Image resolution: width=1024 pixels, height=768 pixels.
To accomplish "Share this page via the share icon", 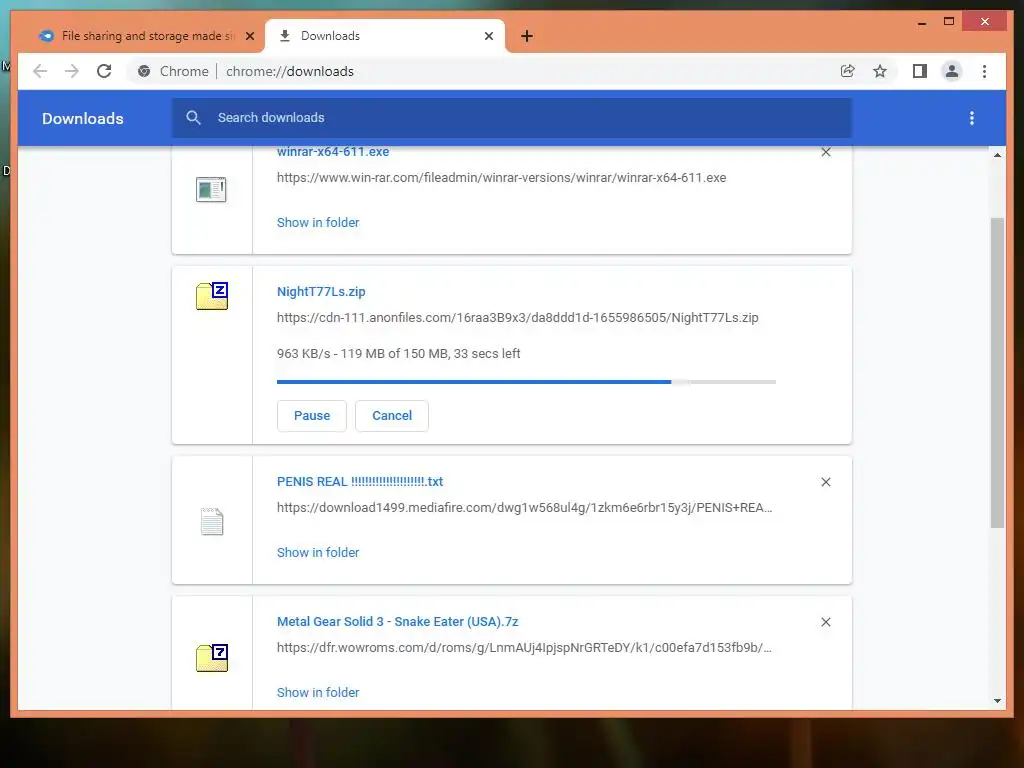I will click(847, 71).
